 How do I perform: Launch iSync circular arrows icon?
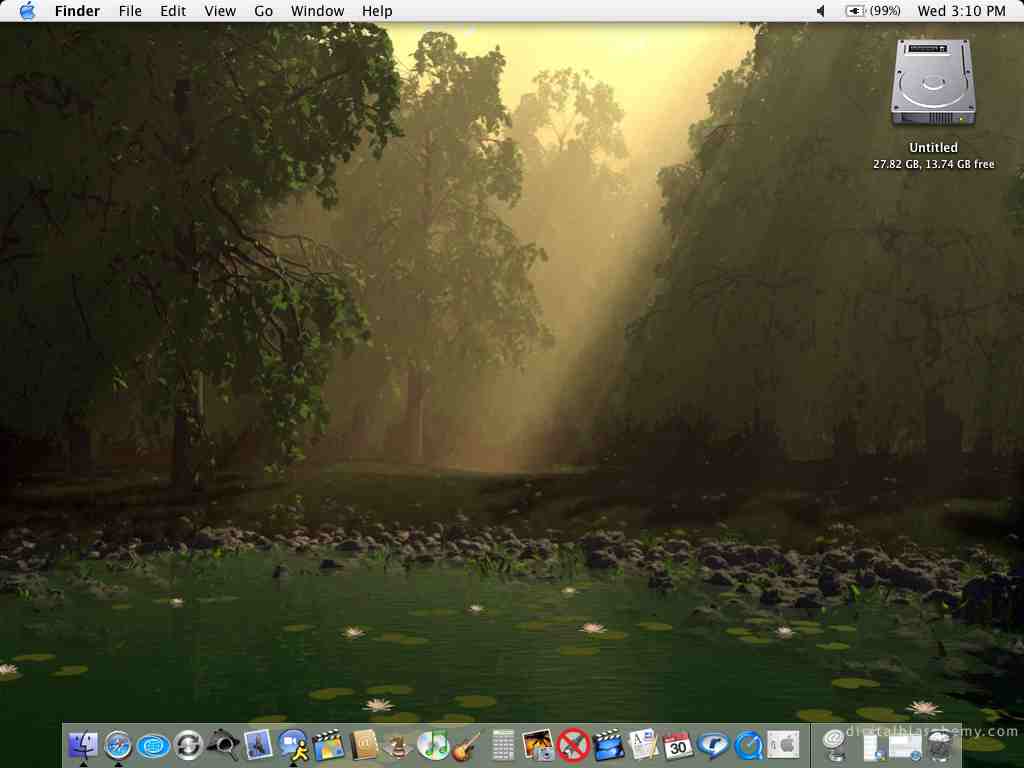point(188,745)
